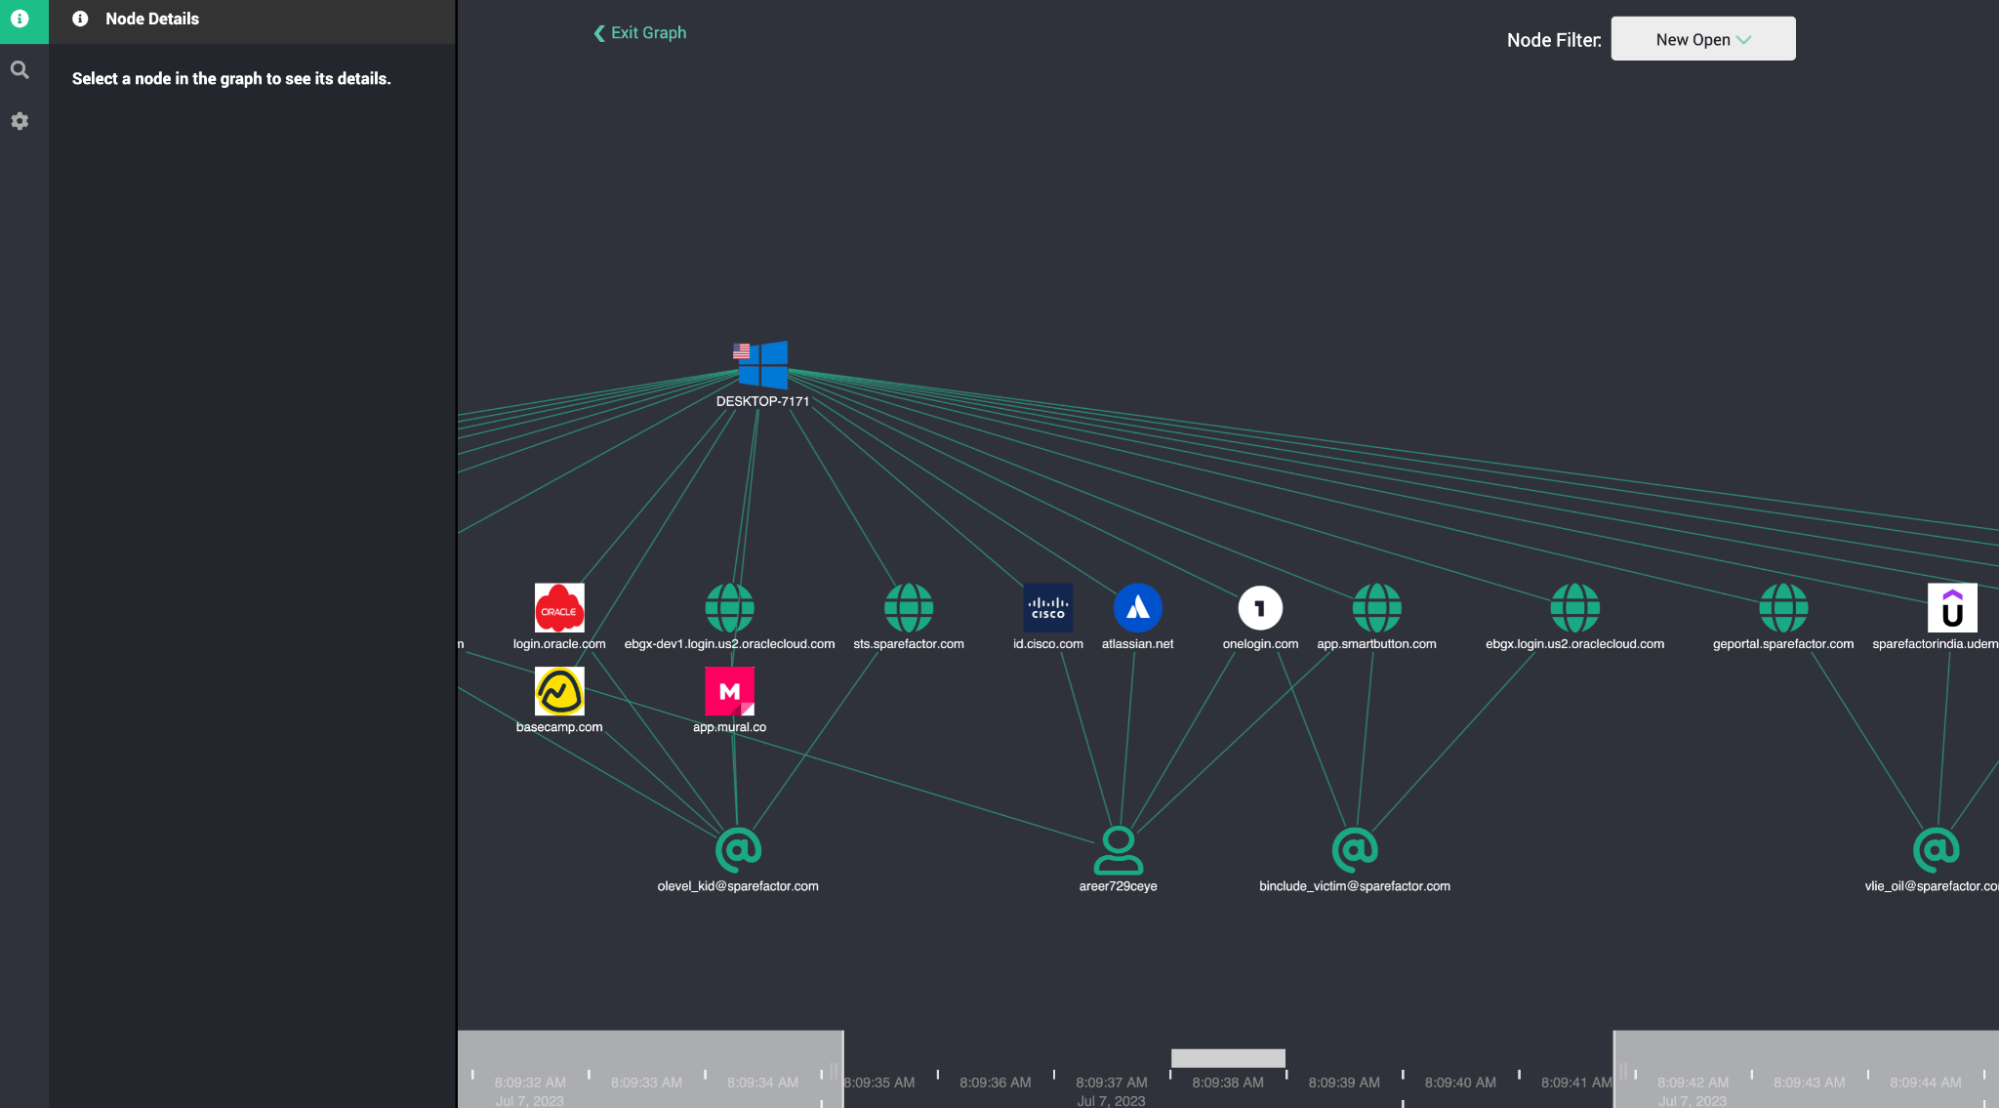1999x1108 pixels.
Task: Select the login.oracle.com Oracle node
Action: click(559, 607)
